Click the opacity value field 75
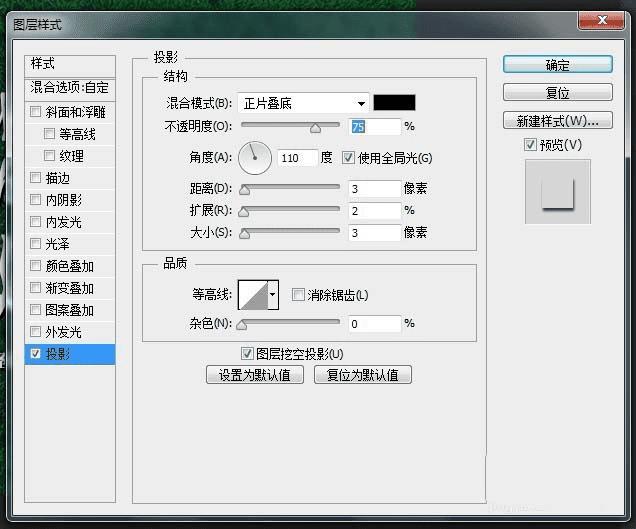This screenshot has width=636, height=529. click(374, 127)
